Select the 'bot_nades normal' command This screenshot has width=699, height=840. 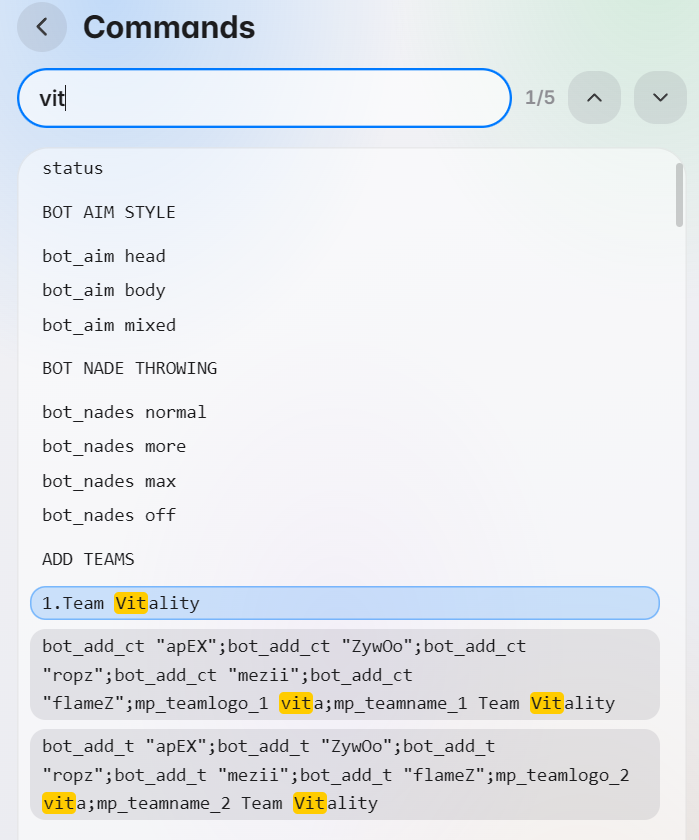[124, 412]
